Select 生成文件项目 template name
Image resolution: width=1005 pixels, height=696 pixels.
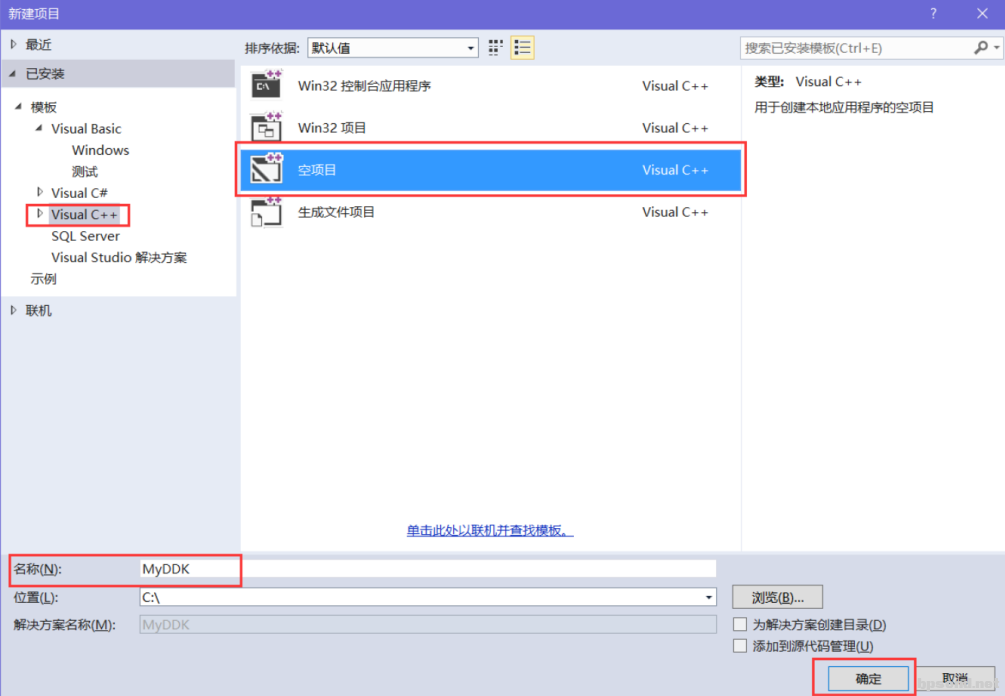(336, 212)
